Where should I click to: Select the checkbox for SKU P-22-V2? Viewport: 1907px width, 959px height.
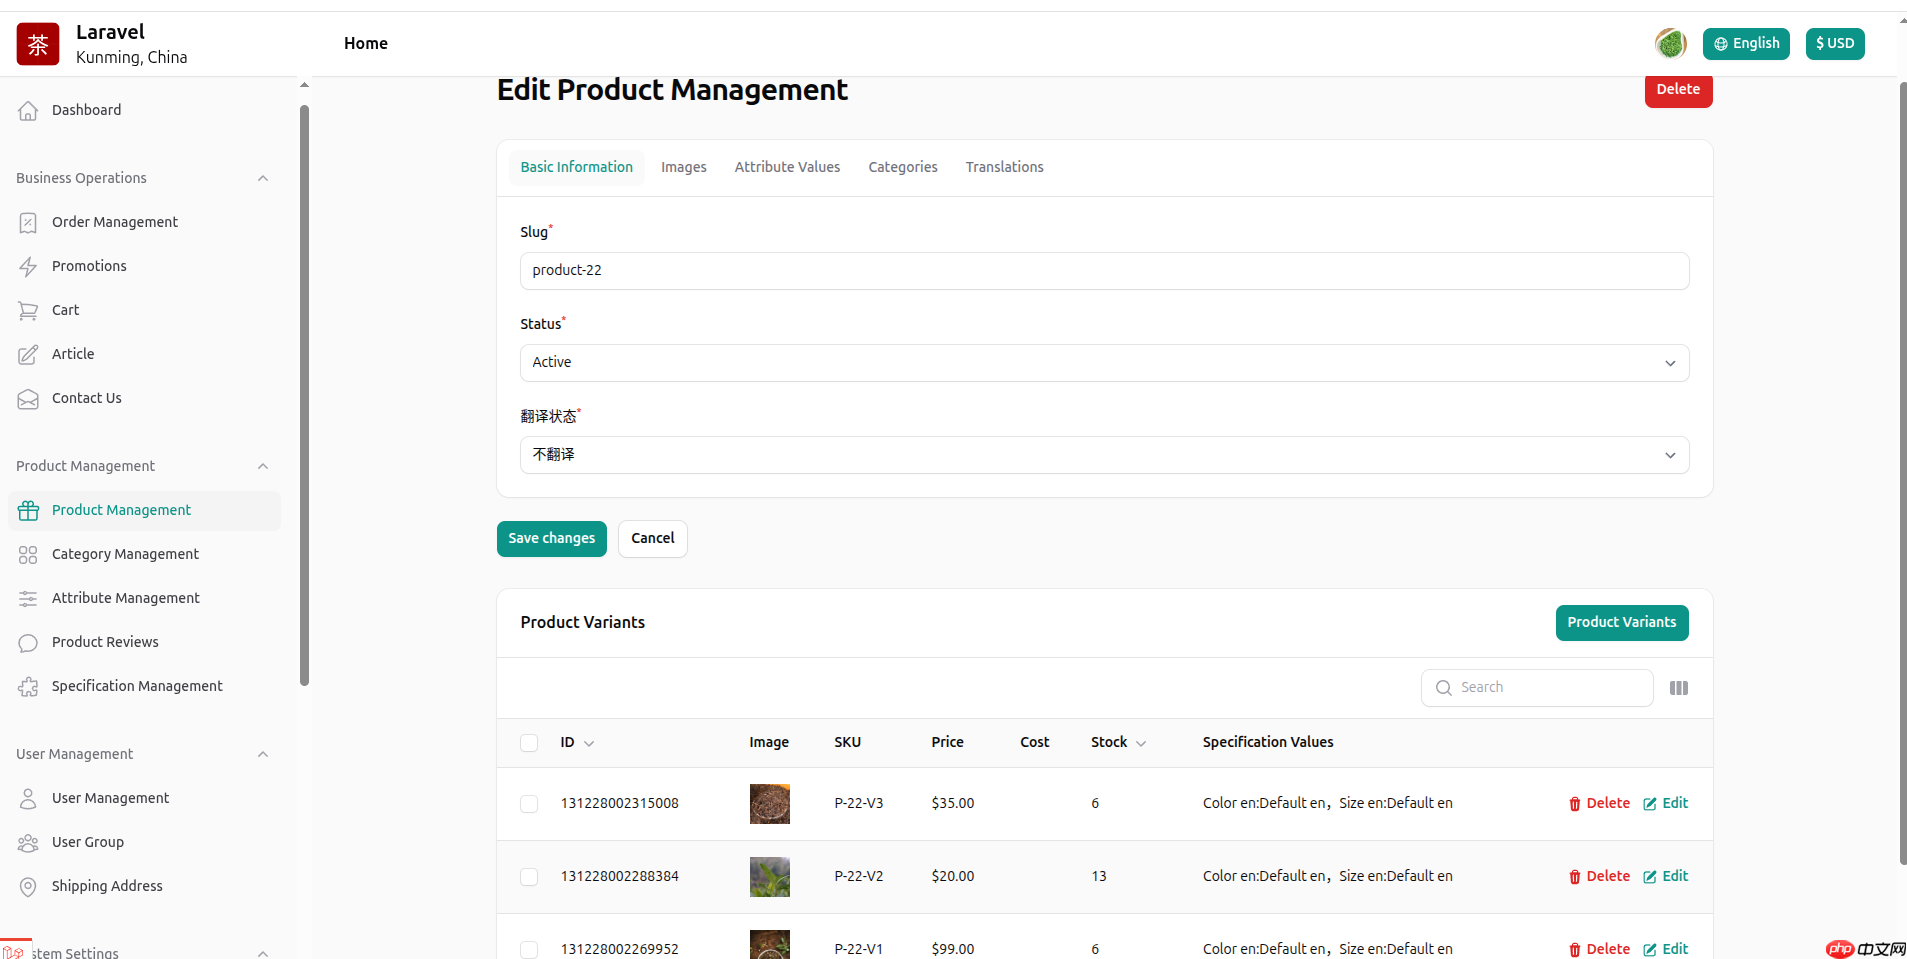click(529, 877)
